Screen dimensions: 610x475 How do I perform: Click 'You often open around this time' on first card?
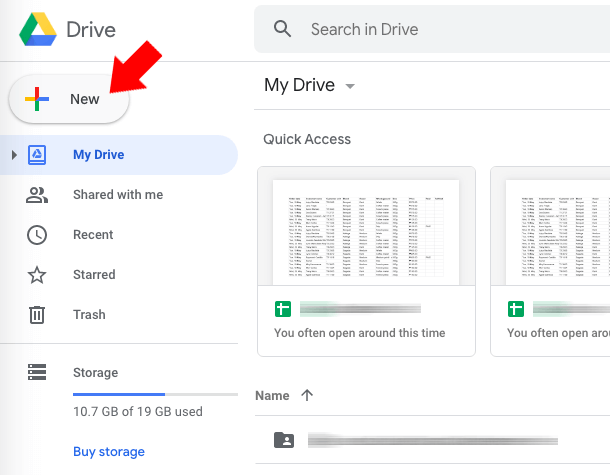tap(359, 333)
